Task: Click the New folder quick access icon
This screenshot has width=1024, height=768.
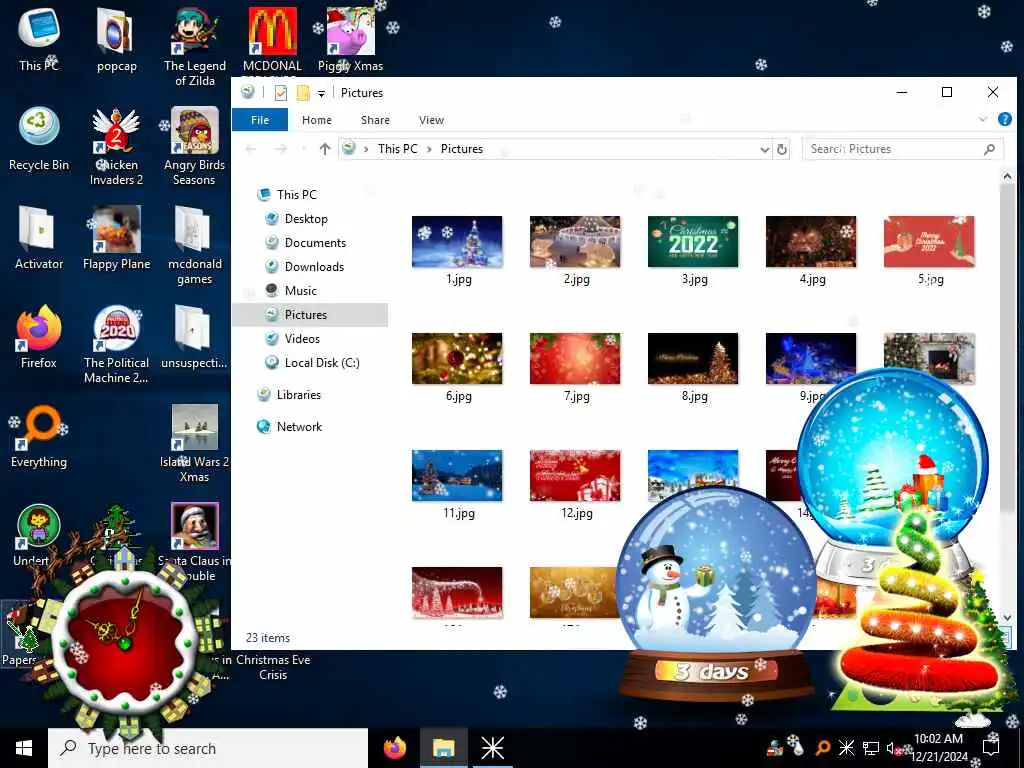Action: (303, 93)
